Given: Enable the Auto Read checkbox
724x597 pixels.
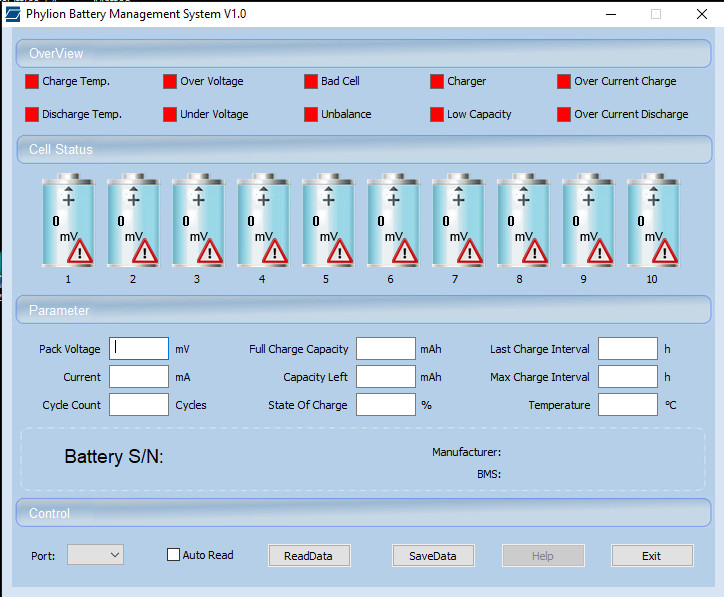Looking at the screenshot, I should (174, 555).
